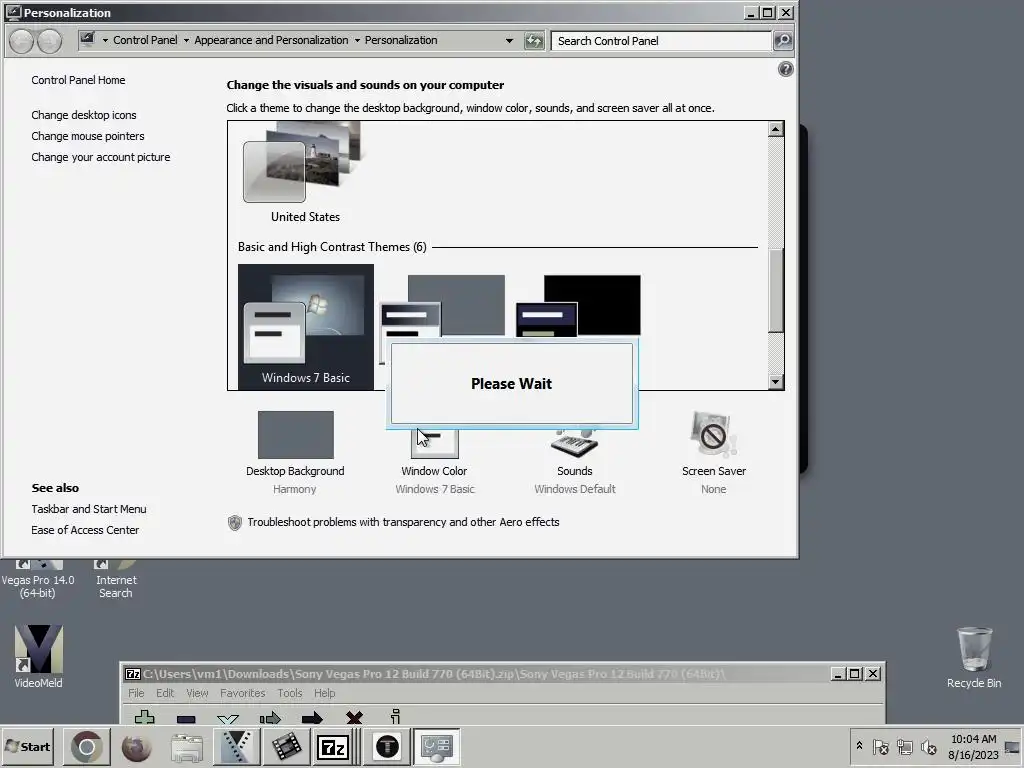Open the Recycle Bin desktop icon
This screenshot has width=1024, height=768.
click(x=974, y=657)
